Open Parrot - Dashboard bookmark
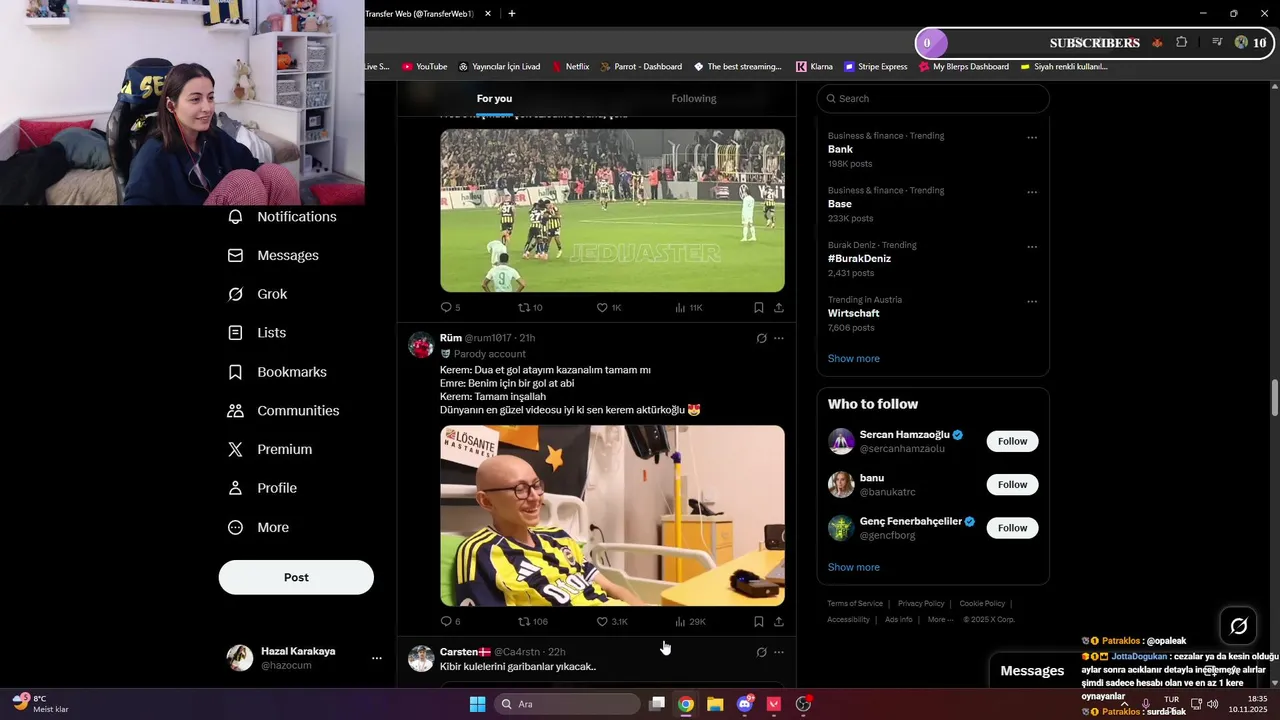The image size is (1280, 720). click(x=641, y=67)
